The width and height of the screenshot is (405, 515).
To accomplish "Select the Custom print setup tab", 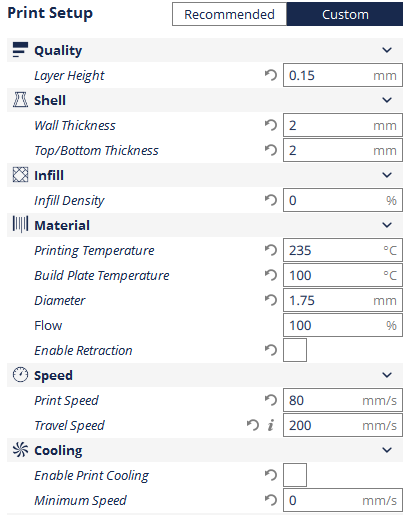I will click(x=345, y=14).
